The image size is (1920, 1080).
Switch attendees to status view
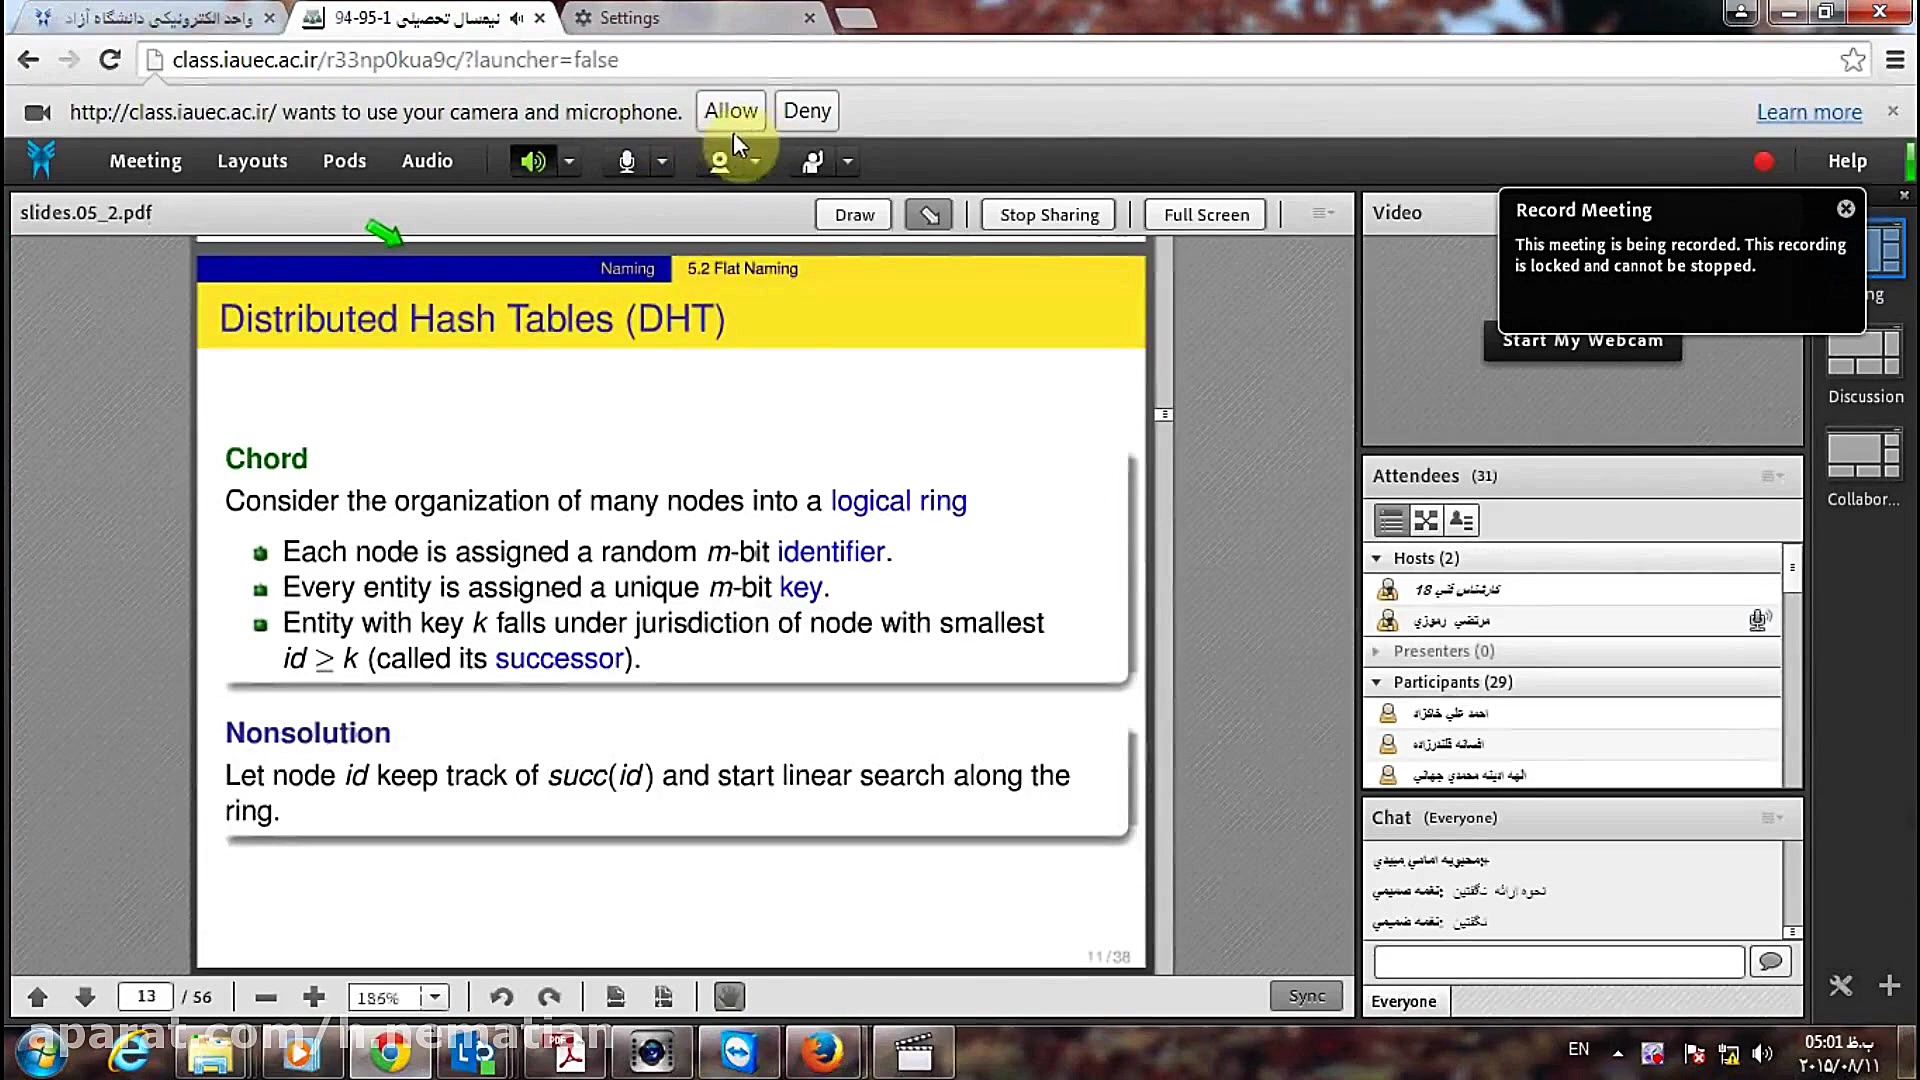pos(1461,520)
